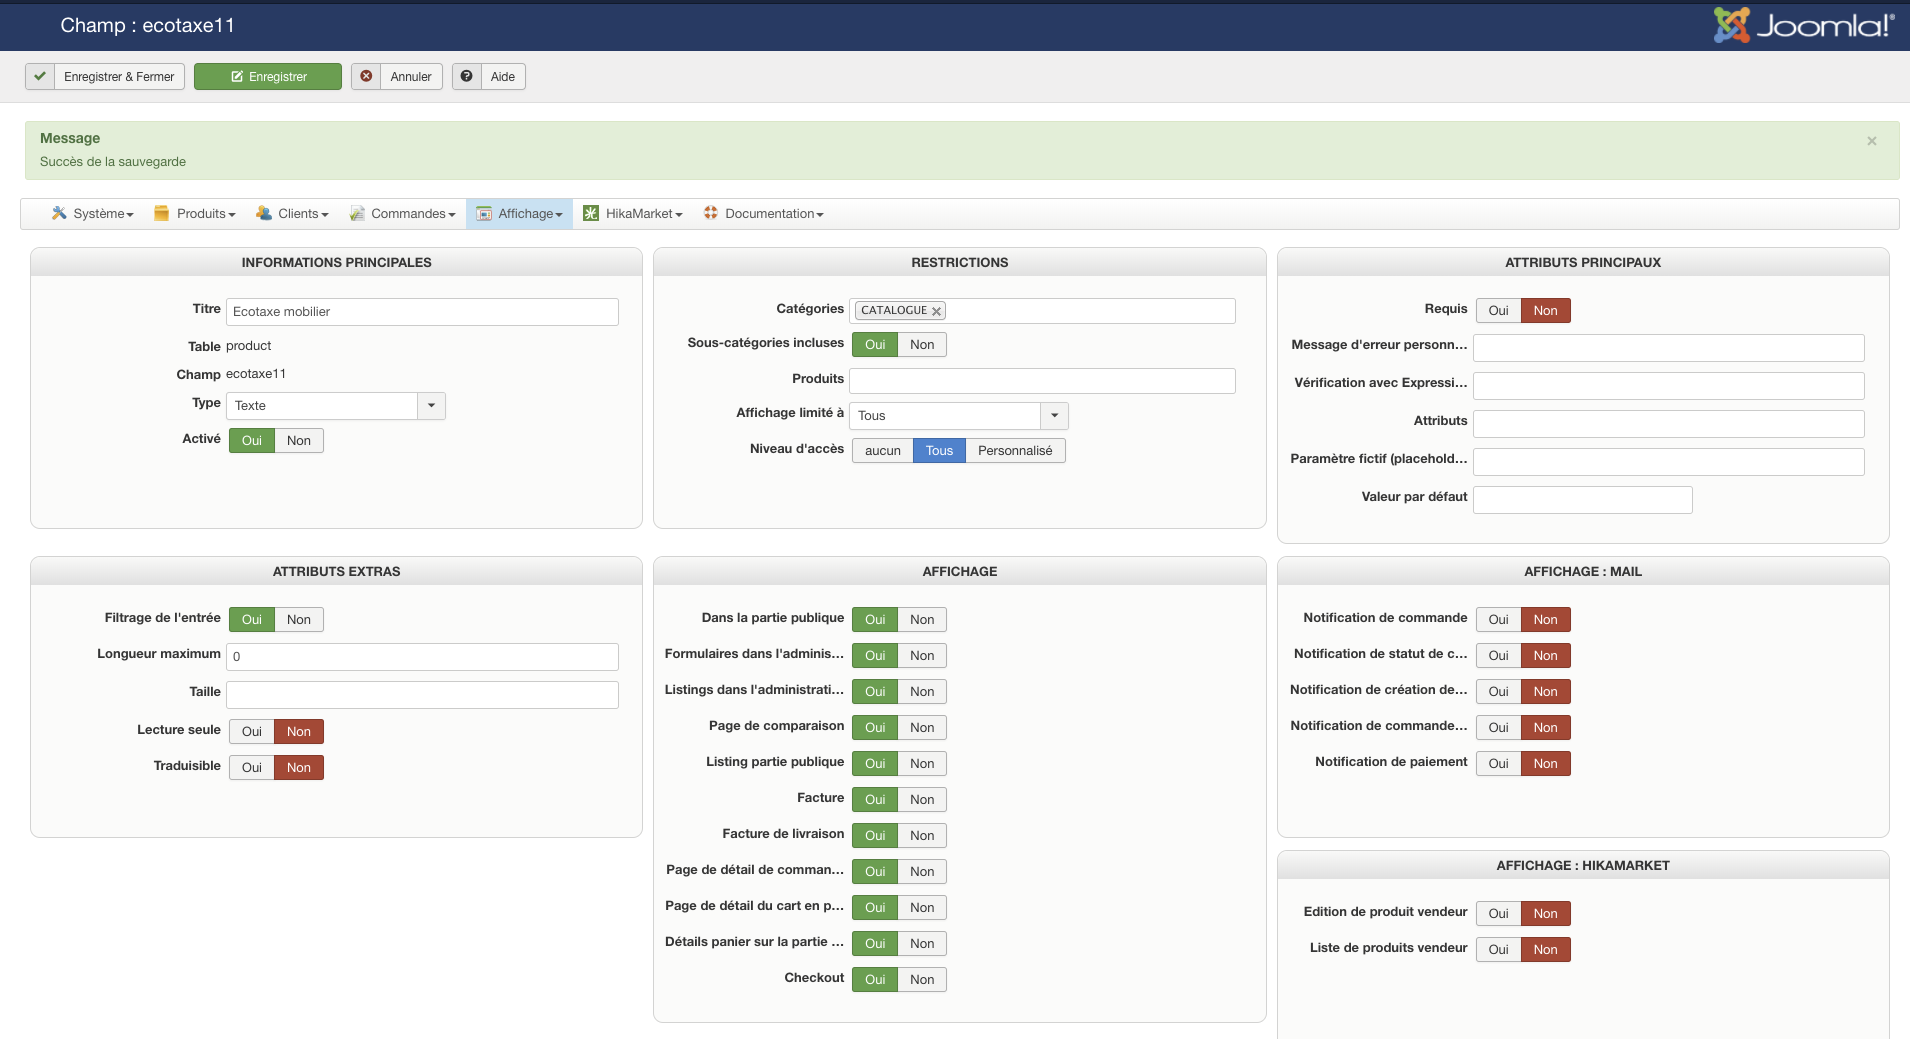Click the Vérification avec Expression field
1910x1039 pixels.
coord(1668,386)
